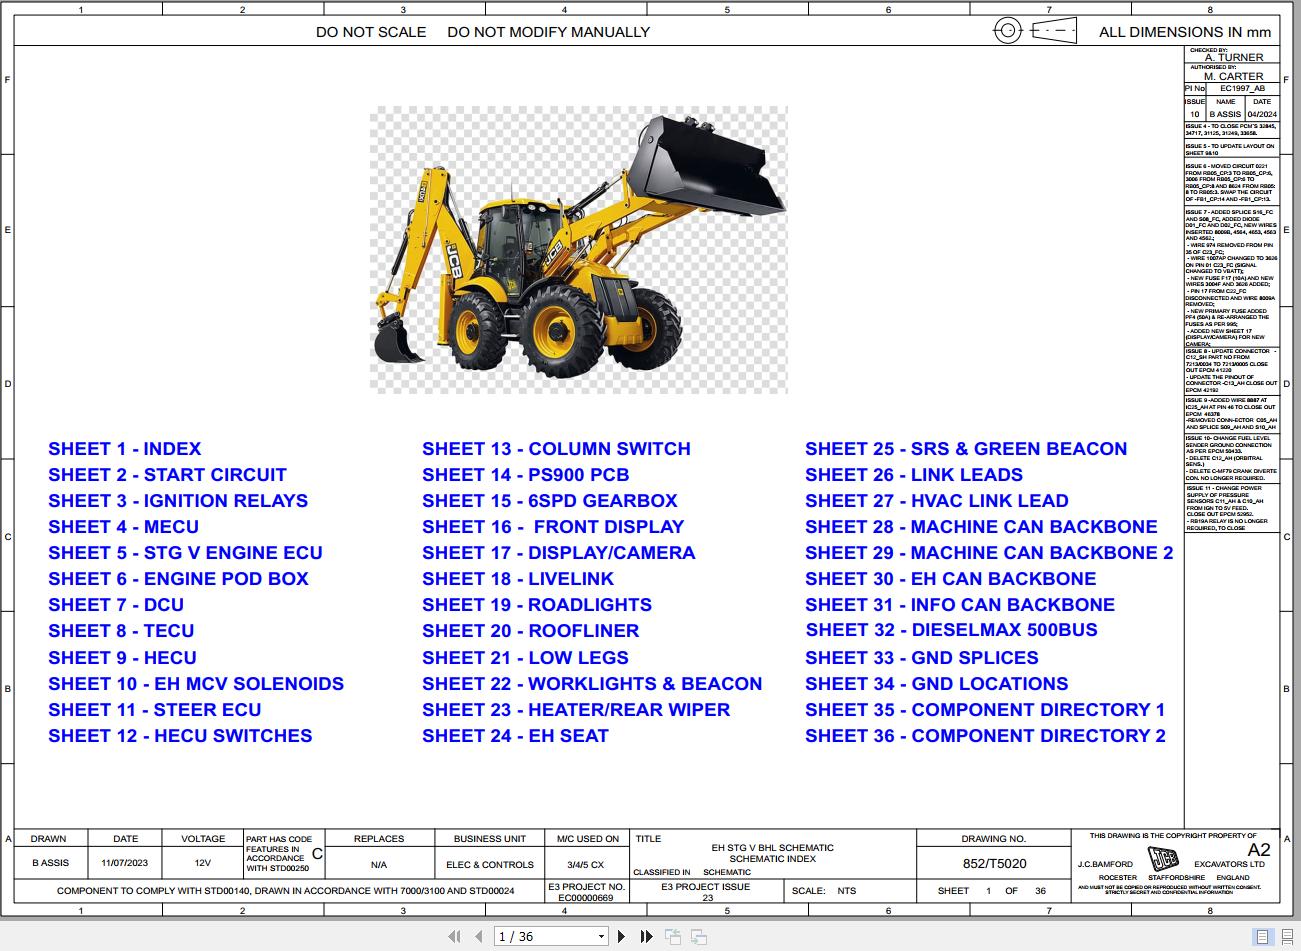Enable single page view mode

click(x=1262, y=937)
